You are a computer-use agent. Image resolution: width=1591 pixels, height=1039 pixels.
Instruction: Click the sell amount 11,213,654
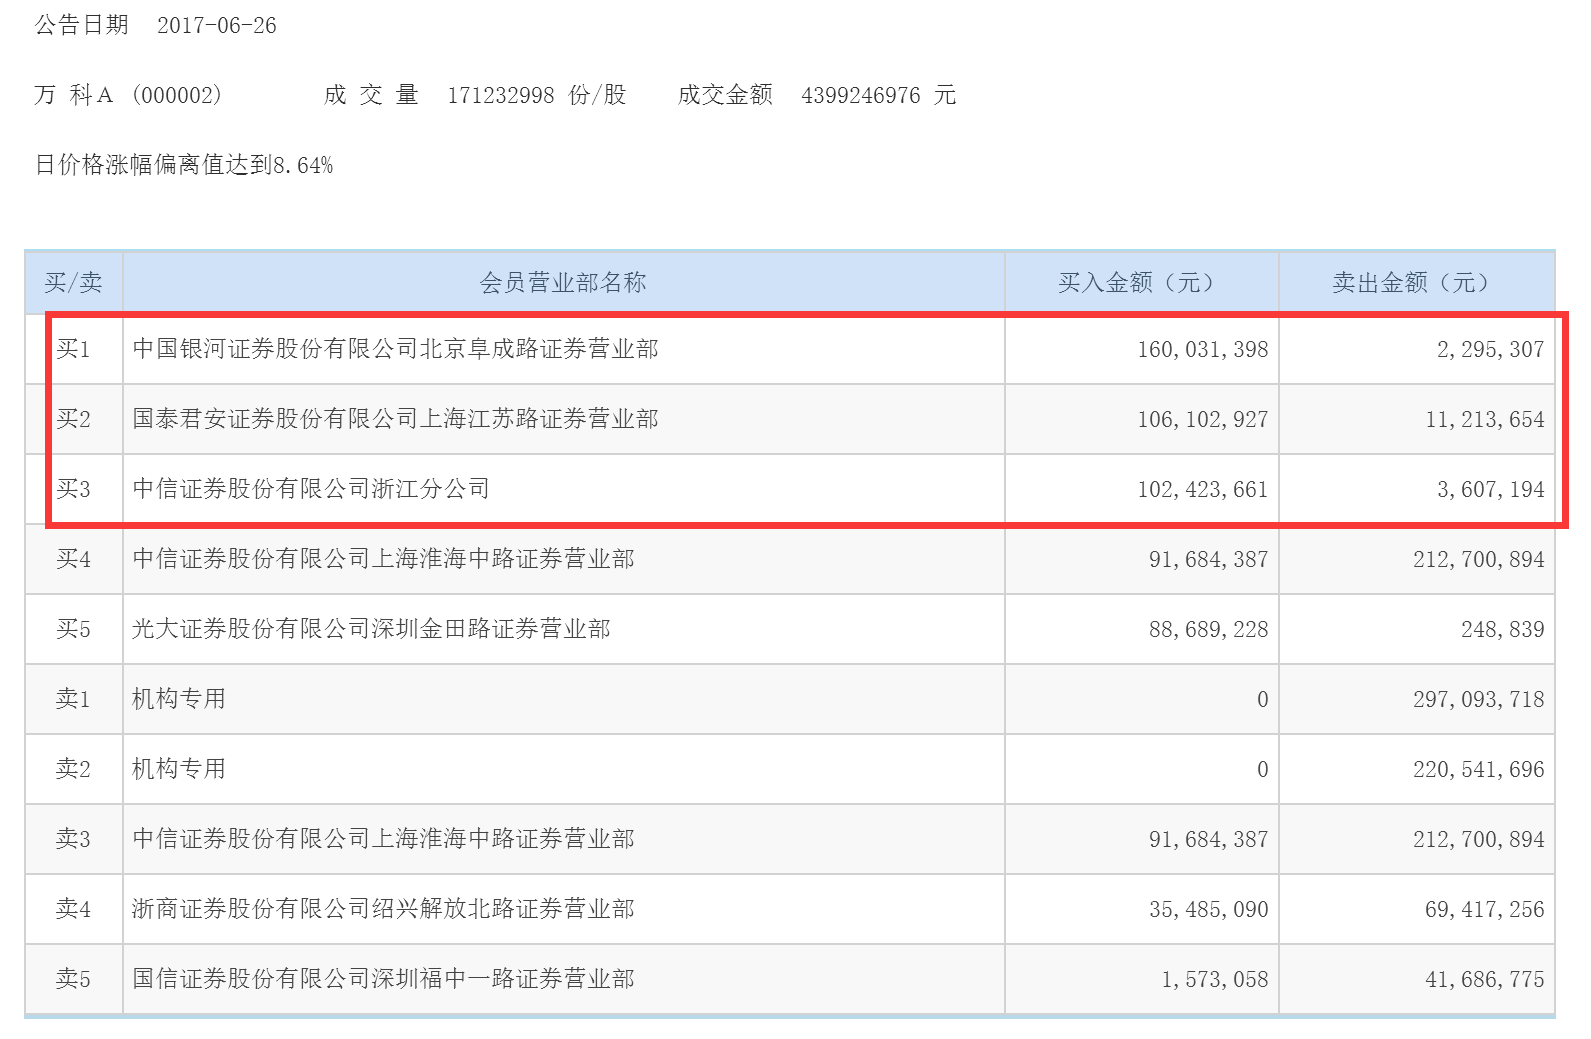coord(1485,419)
